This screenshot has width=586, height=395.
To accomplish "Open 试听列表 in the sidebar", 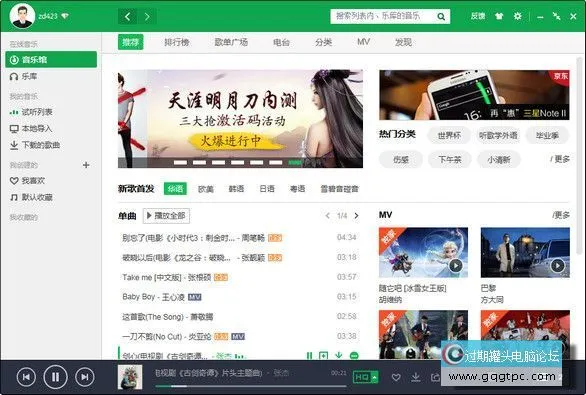I will click(x=31, y=112).
